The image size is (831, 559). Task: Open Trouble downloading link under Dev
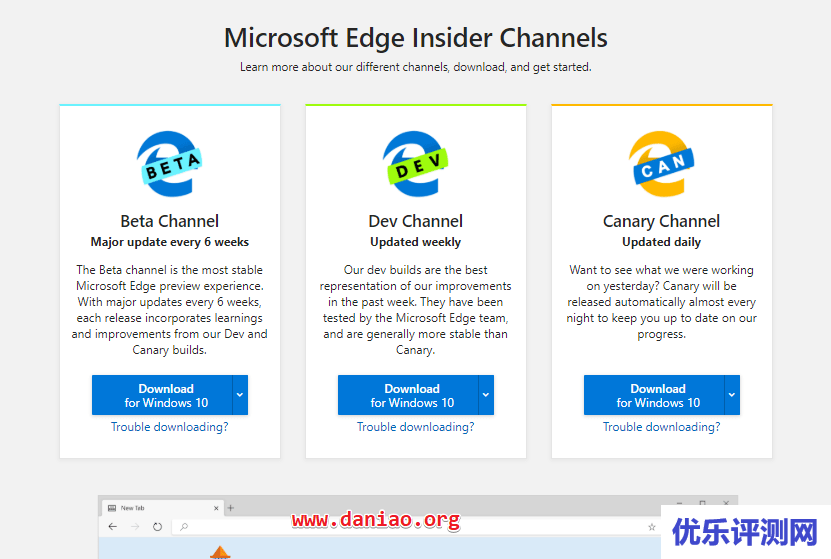(x=416, y=427)
